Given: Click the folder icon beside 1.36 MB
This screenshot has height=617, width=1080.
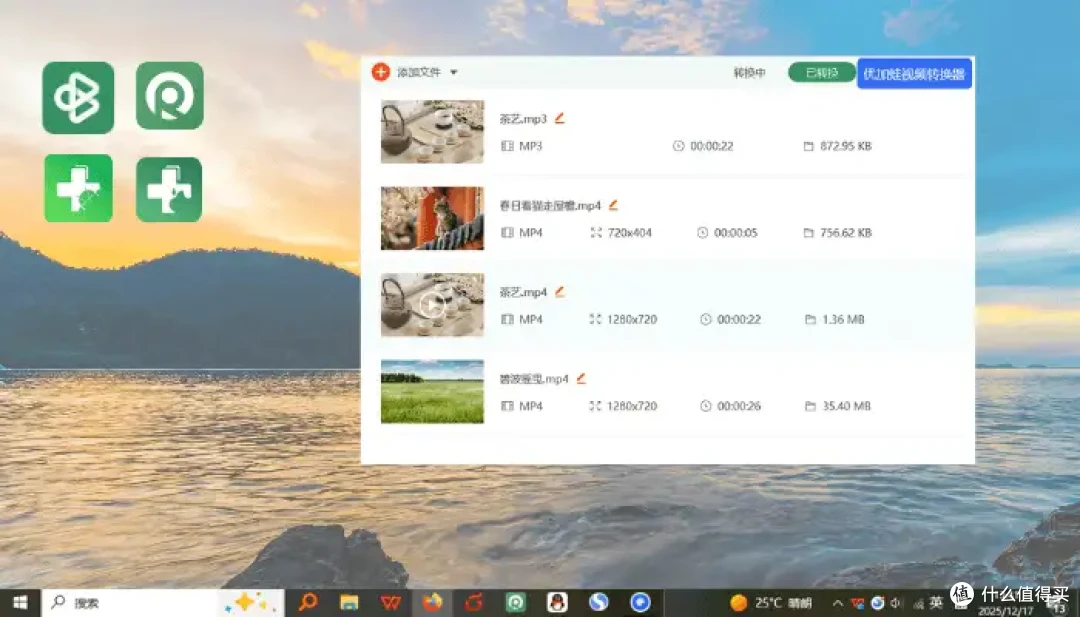Looking at the screenshot, I should [x=811, y=320].
